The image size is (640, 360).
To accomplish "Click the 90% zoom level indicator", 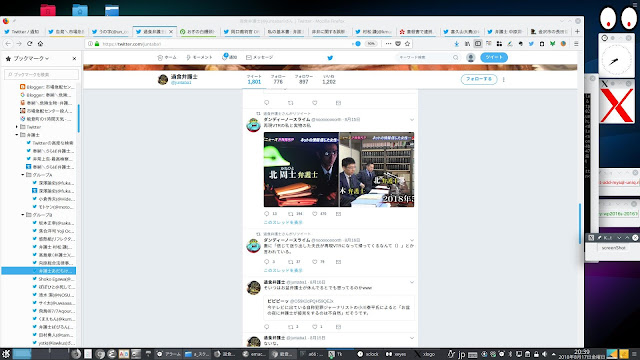I will (x=371, y=44).
